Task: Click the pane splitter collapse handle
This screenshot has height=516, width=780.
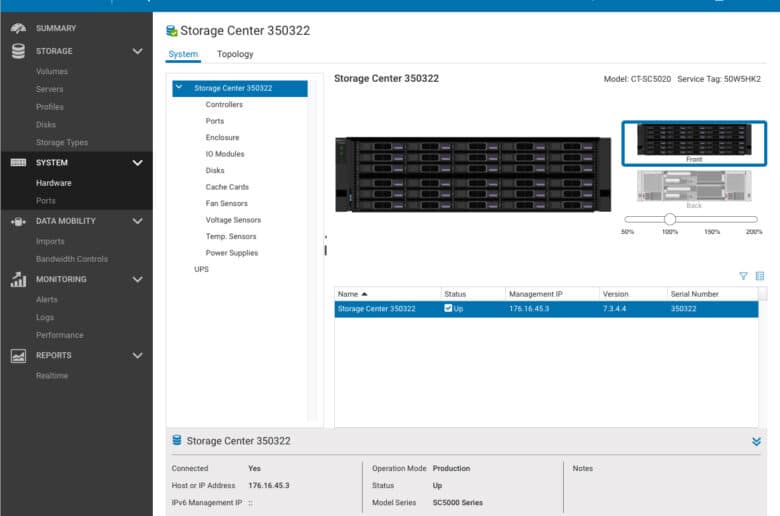Action: point(326,237)
